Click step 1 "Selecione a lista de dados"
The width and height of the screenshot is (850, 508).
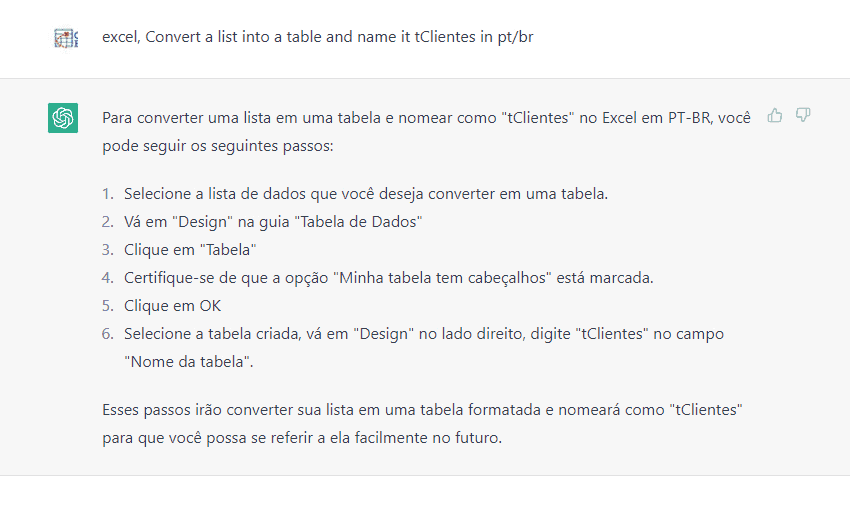click(x=366, y=194)
